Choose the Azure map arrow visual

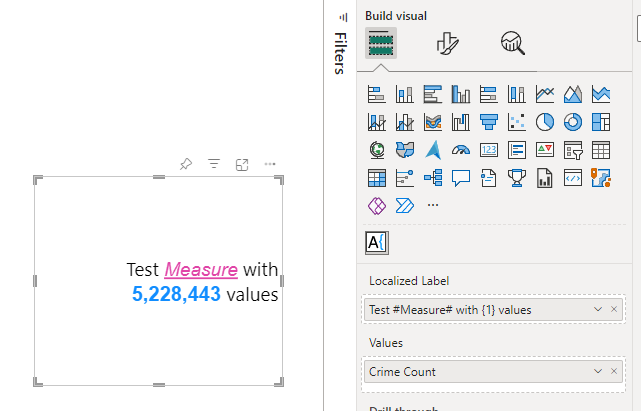tap(433, 150)
